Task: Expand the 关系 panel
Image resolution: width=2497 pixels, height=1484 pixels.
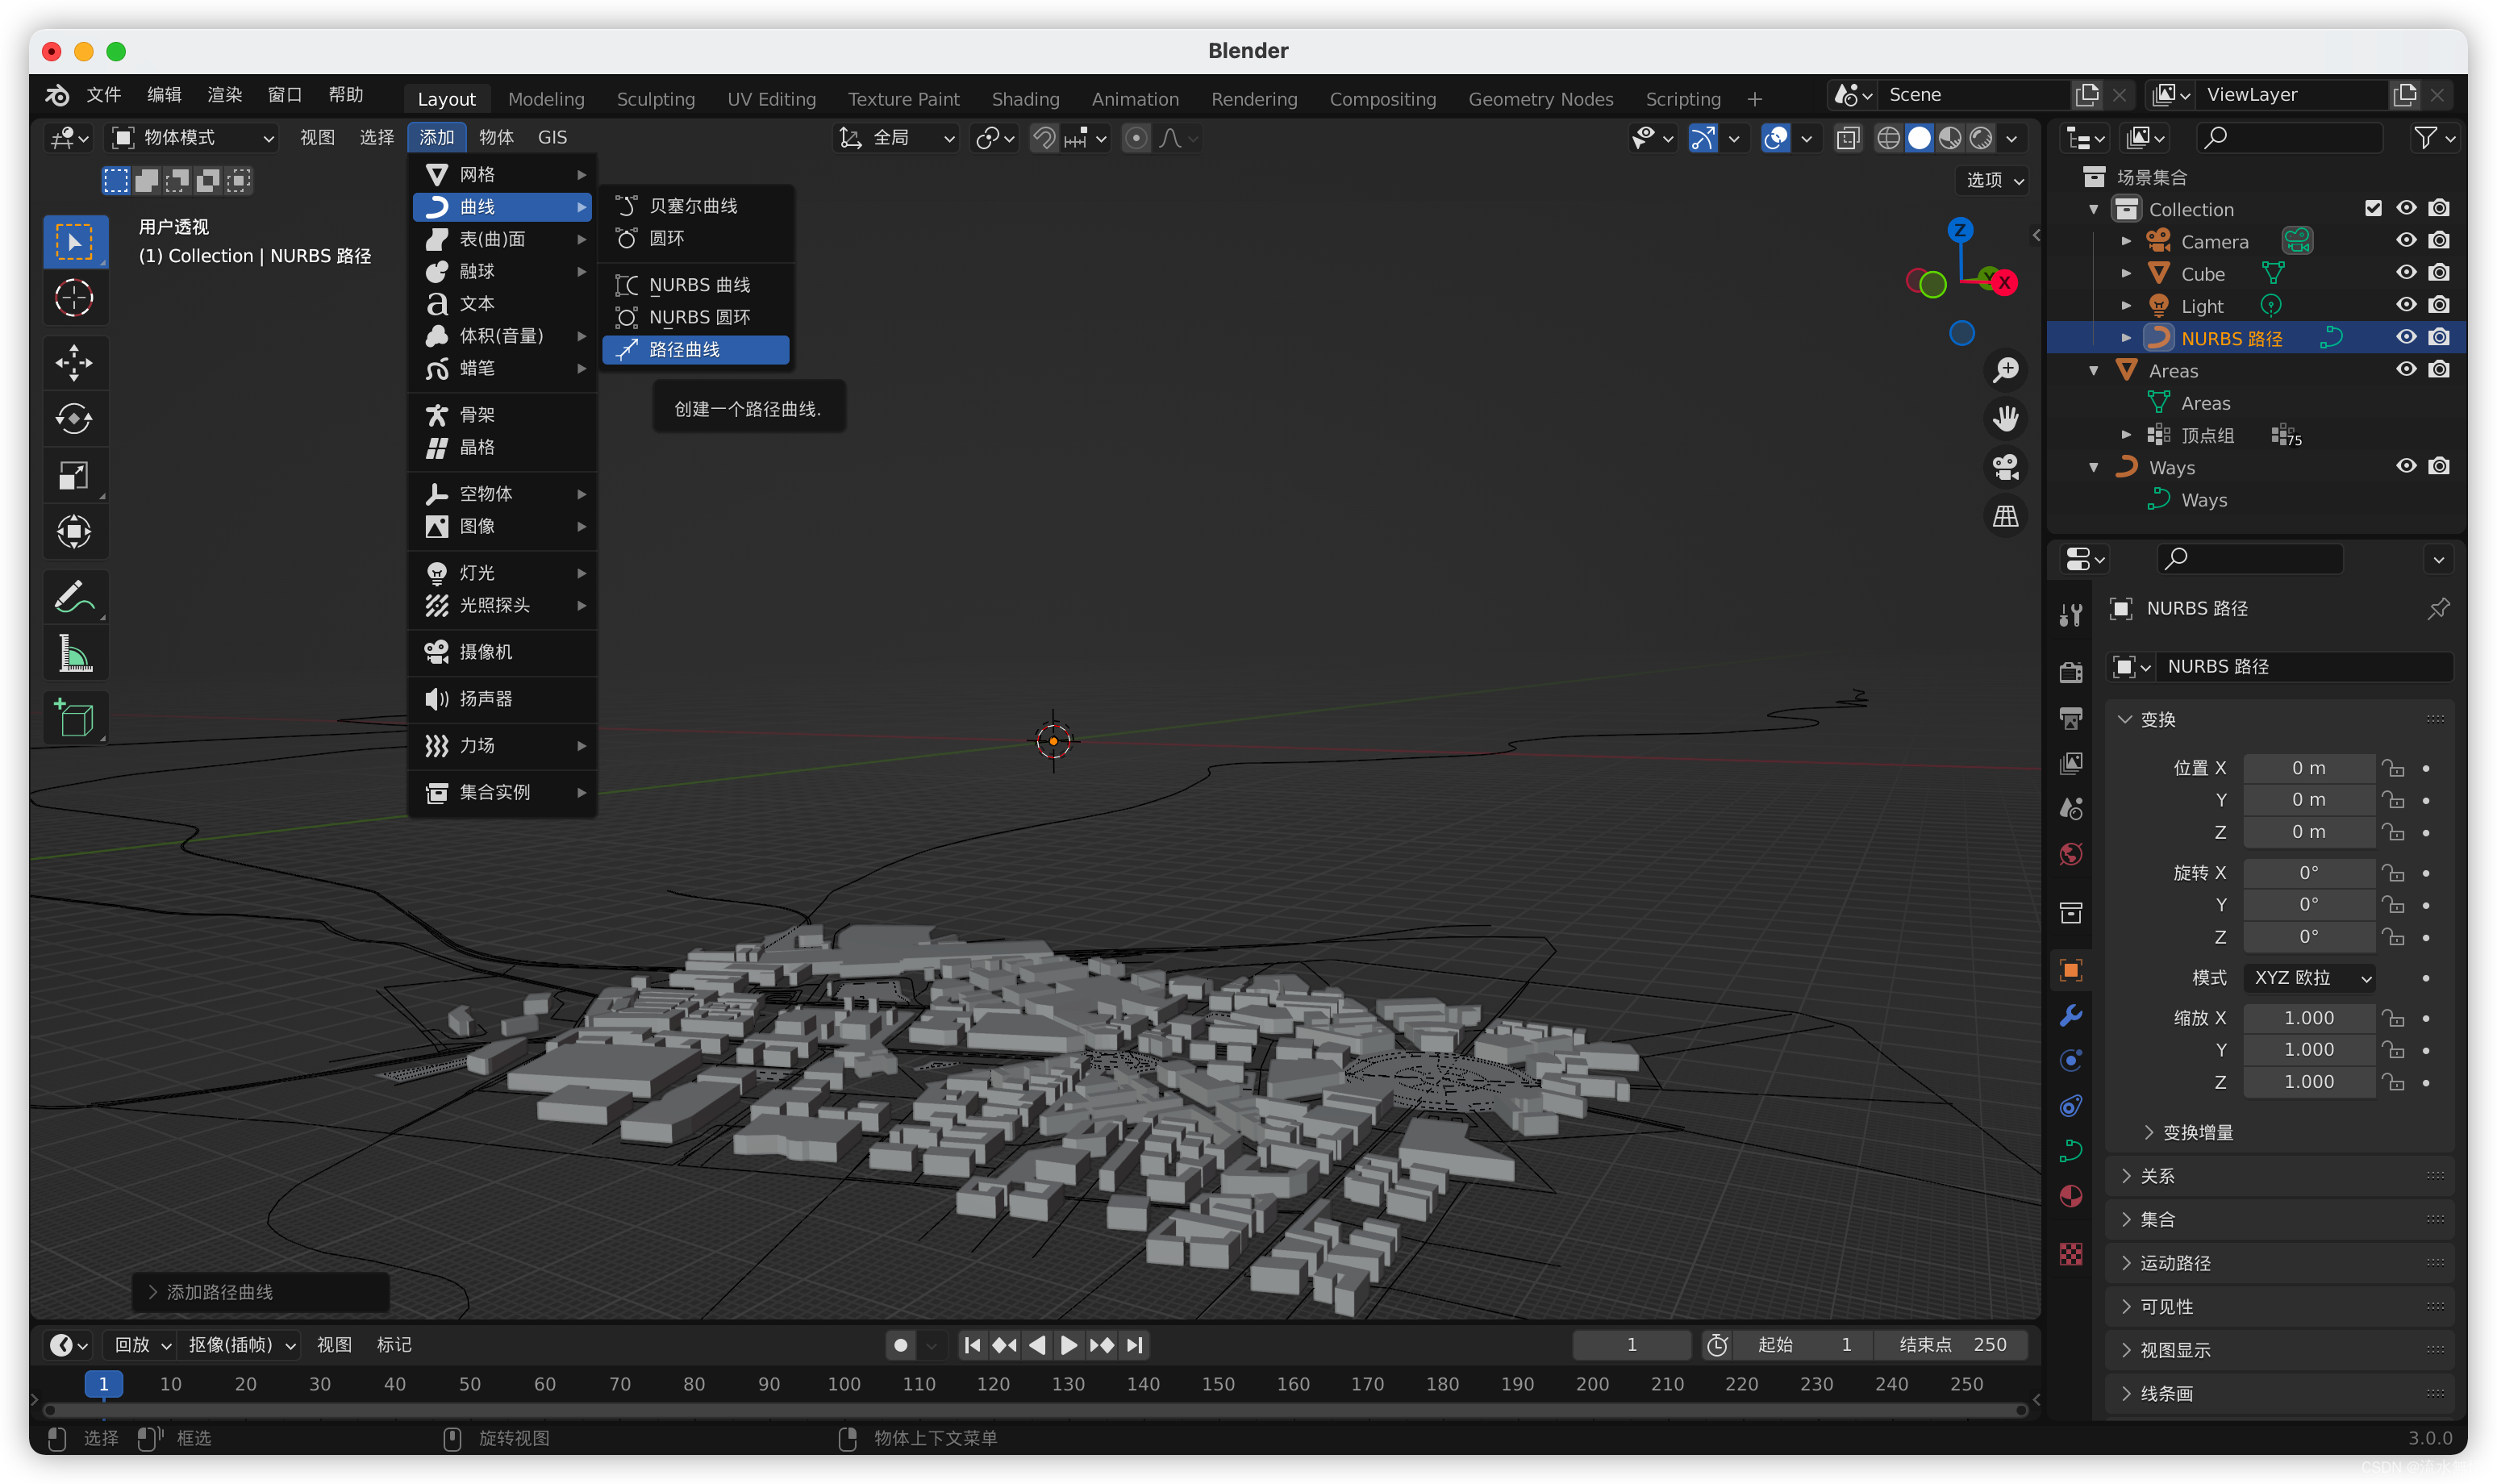Action: point(2158,1176)
